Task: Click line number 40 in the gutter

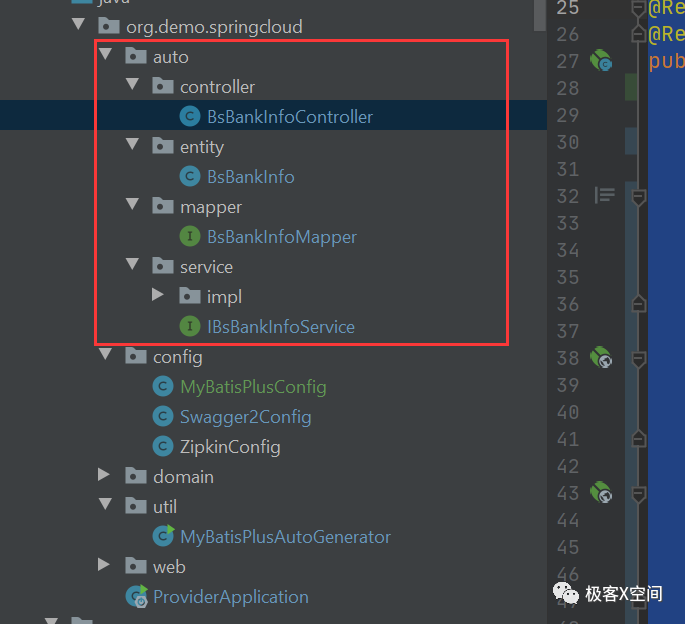Action: (x=567, y=413)
